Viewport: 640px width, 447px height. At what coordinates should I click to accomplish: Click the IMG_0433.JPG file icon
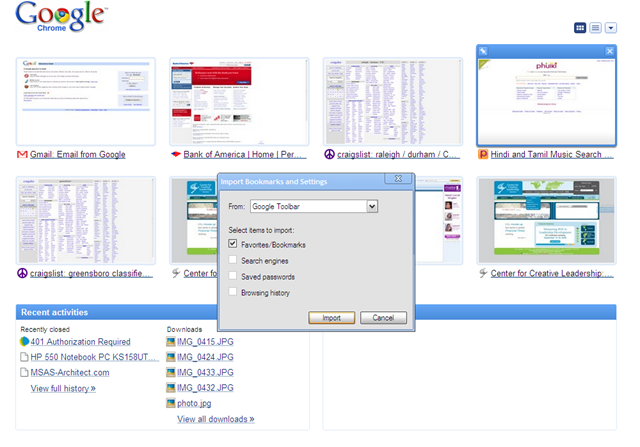click(171, 373)
